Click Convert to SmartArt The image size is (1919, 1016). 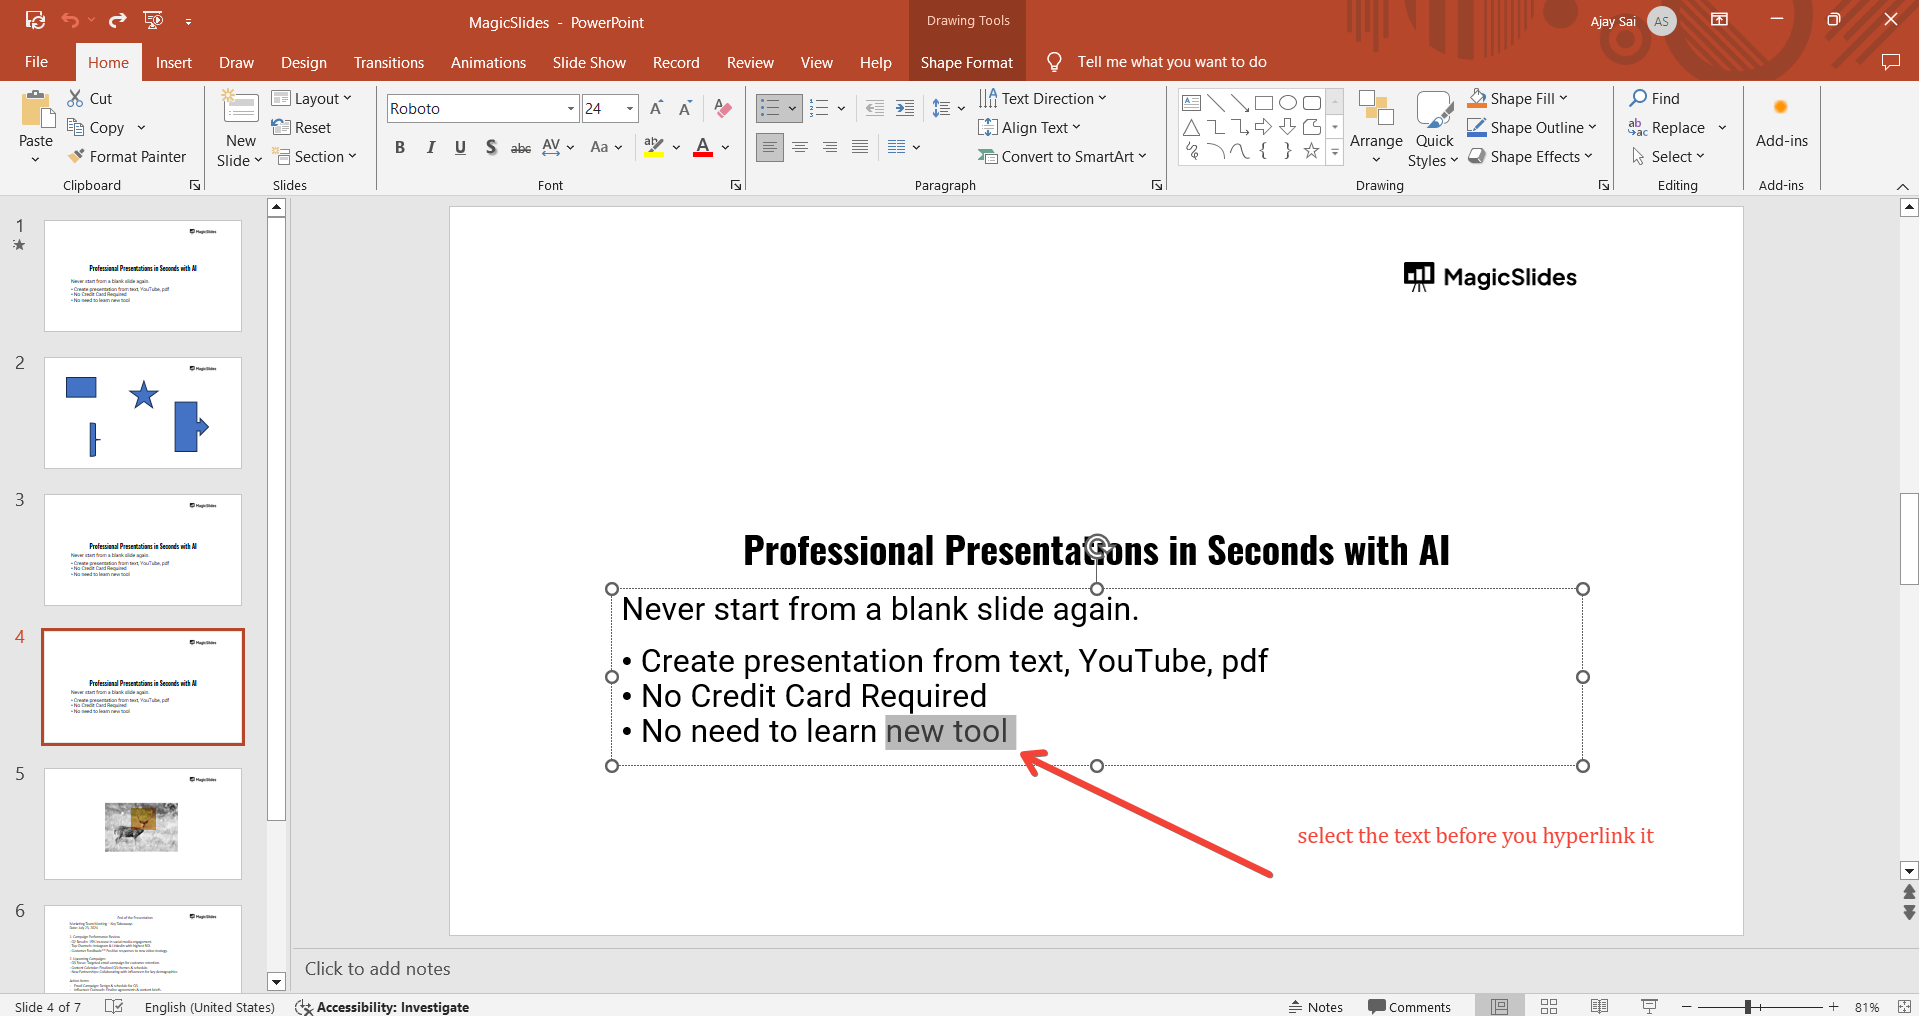[x=1062, y=156]
